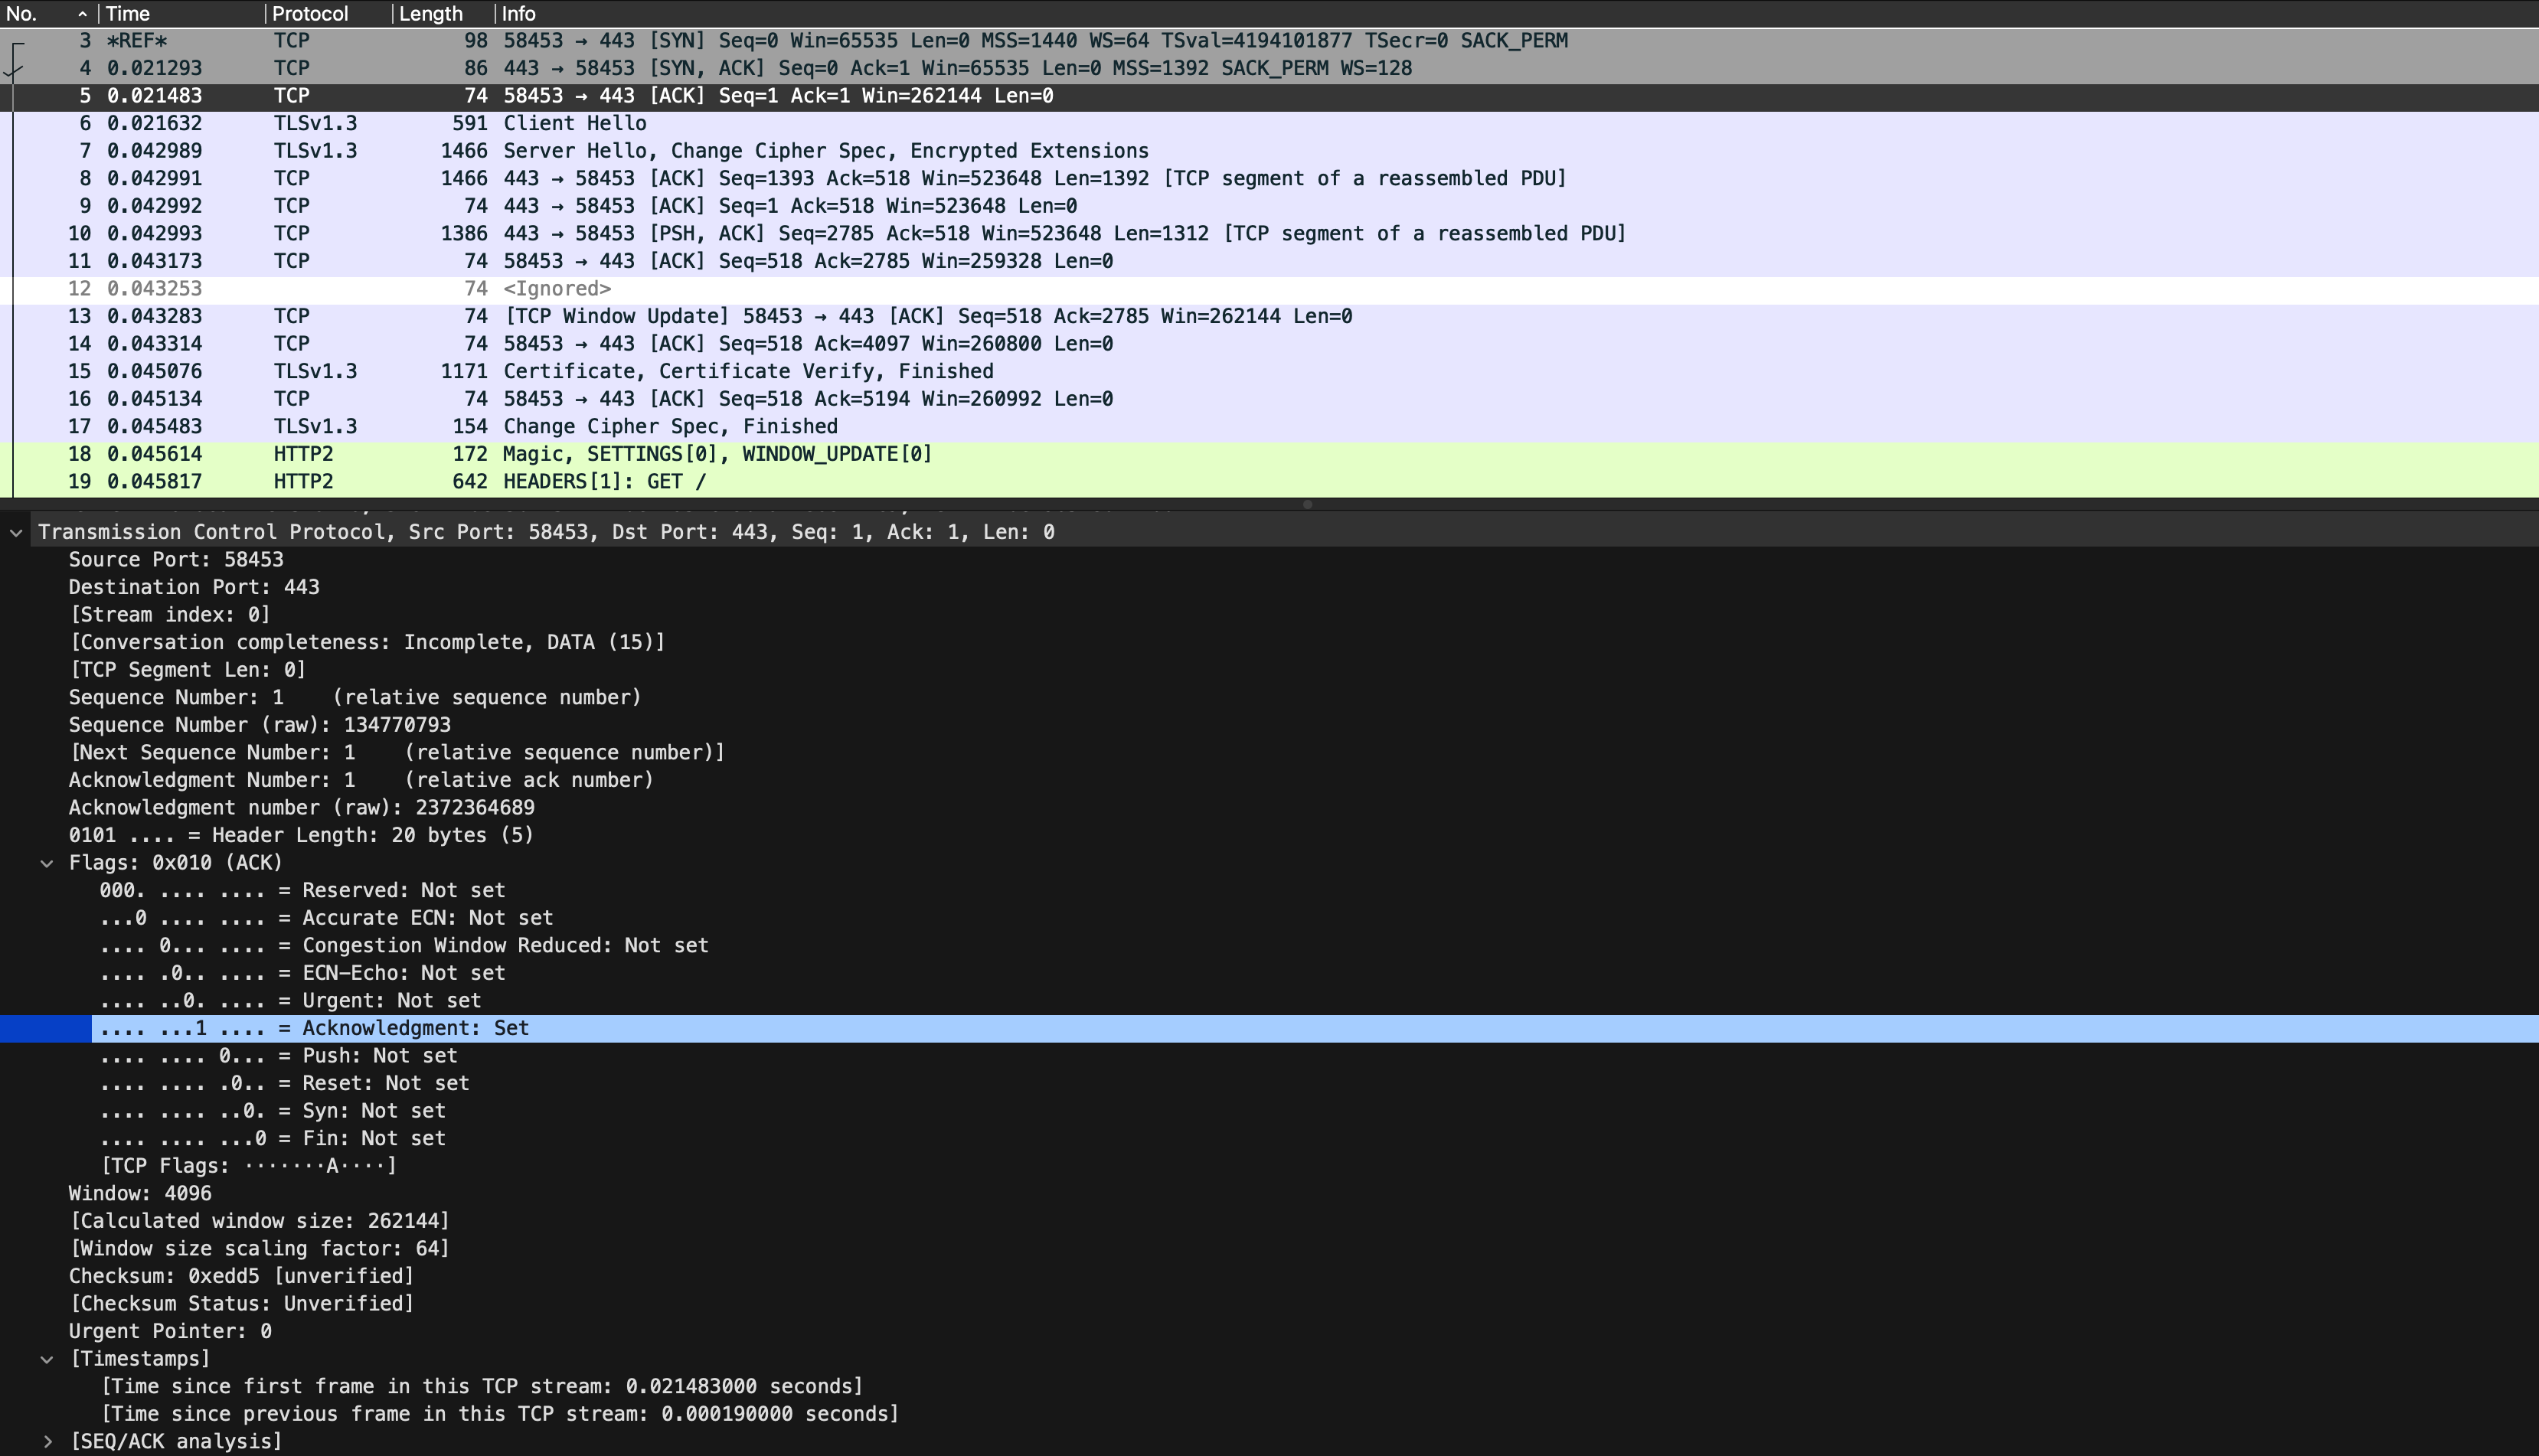Select packet 11 Ack=2785 Win=259328
This screenshot has width=2539, height=1456.
point(1269,261)
